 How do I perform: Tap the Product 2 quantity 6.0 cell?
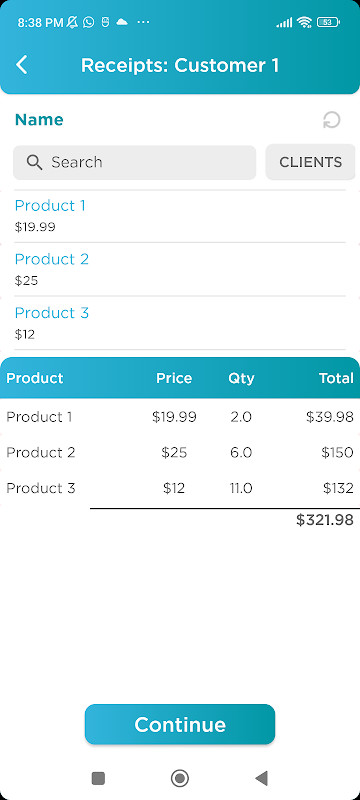click(x=241, y=453)
